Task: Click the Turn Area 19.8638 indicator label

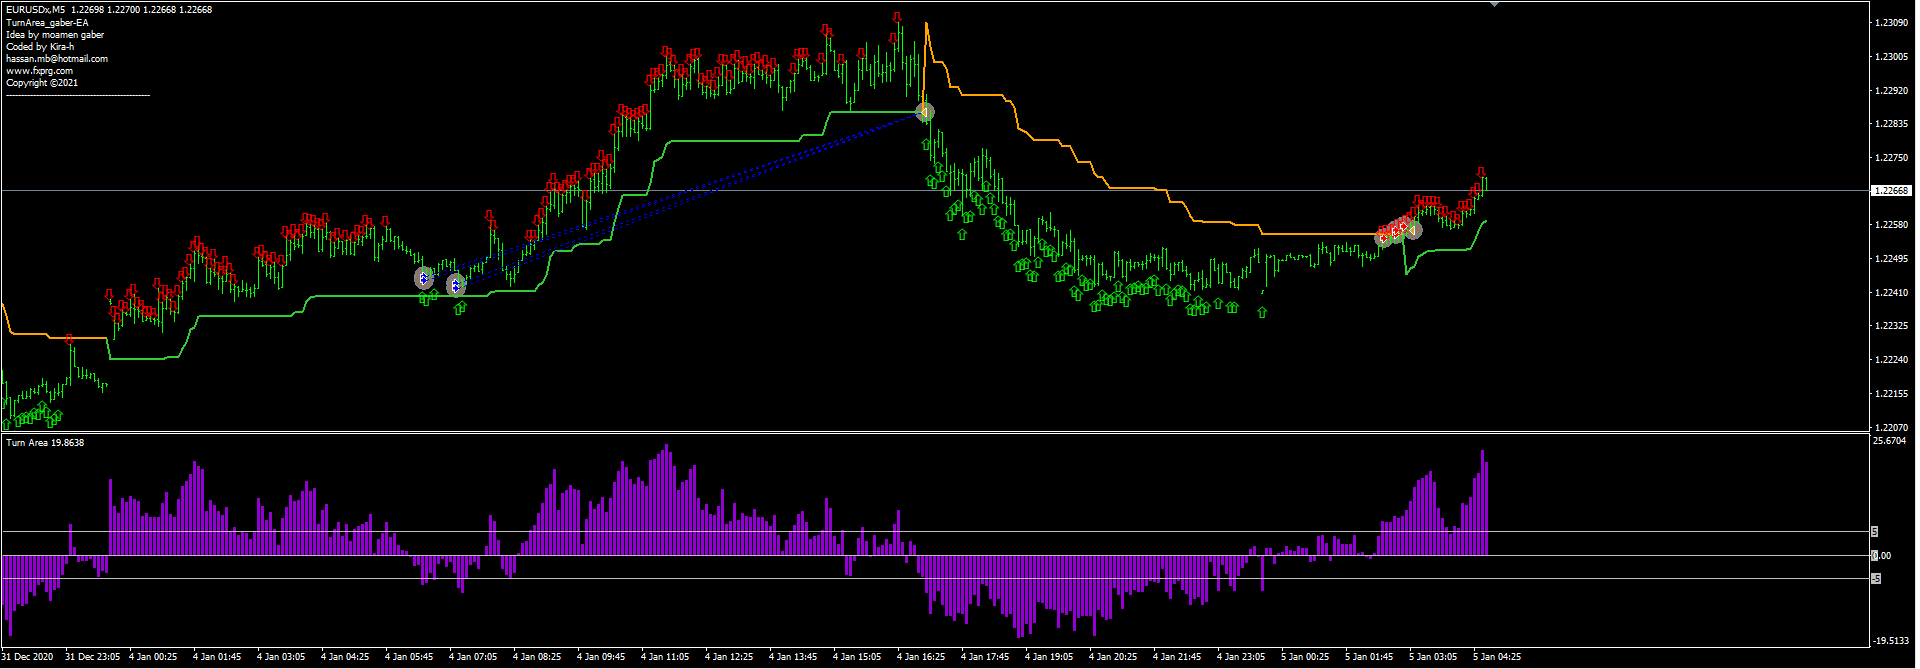Action: point(45,443)
